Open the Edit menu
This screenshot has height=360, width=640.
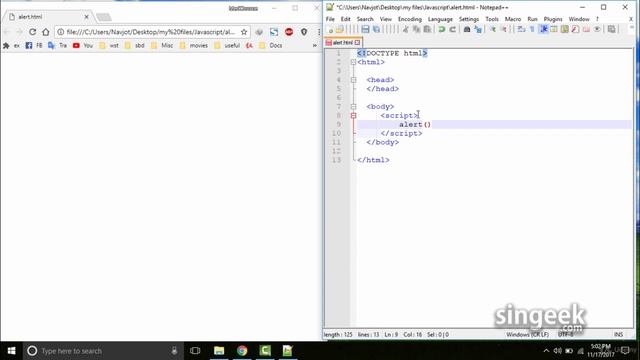coord(345,19)
